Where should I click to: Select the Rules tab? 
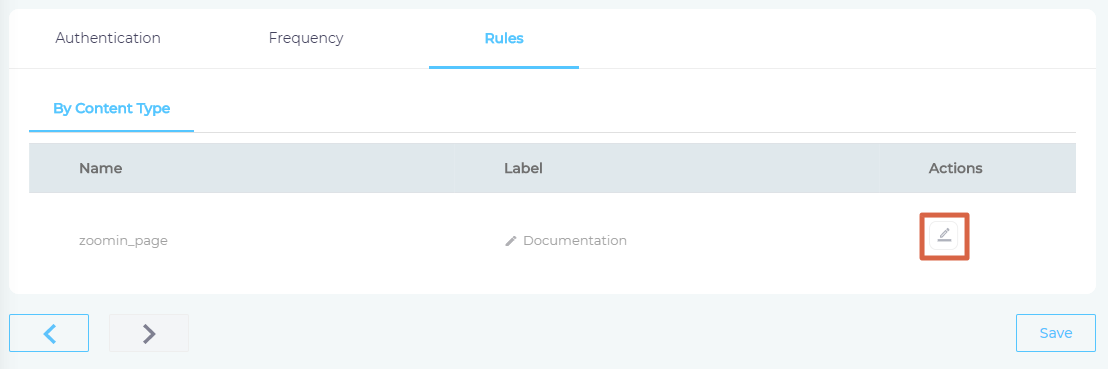pyautogui.click(x=504, y=38)
